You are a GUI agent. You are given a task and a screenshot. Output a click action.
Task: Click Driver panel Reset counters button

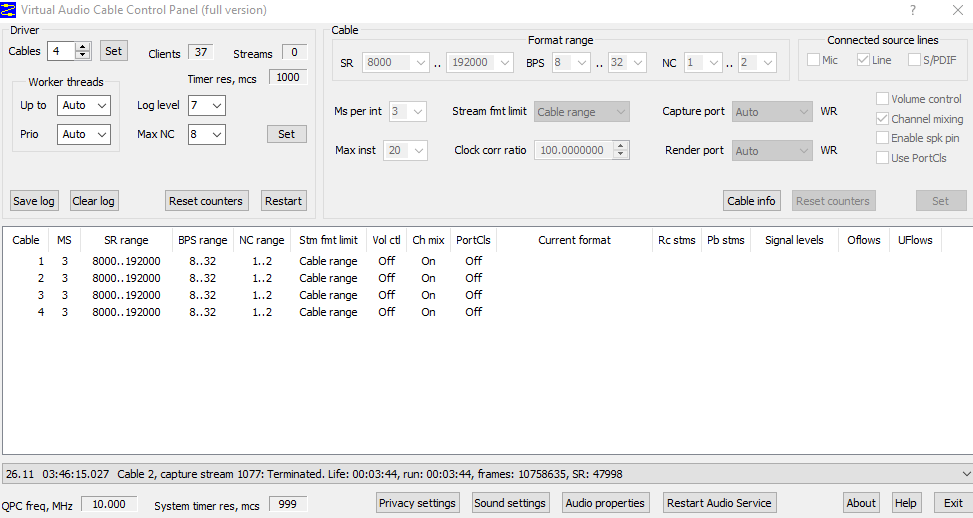coord(206,201)
